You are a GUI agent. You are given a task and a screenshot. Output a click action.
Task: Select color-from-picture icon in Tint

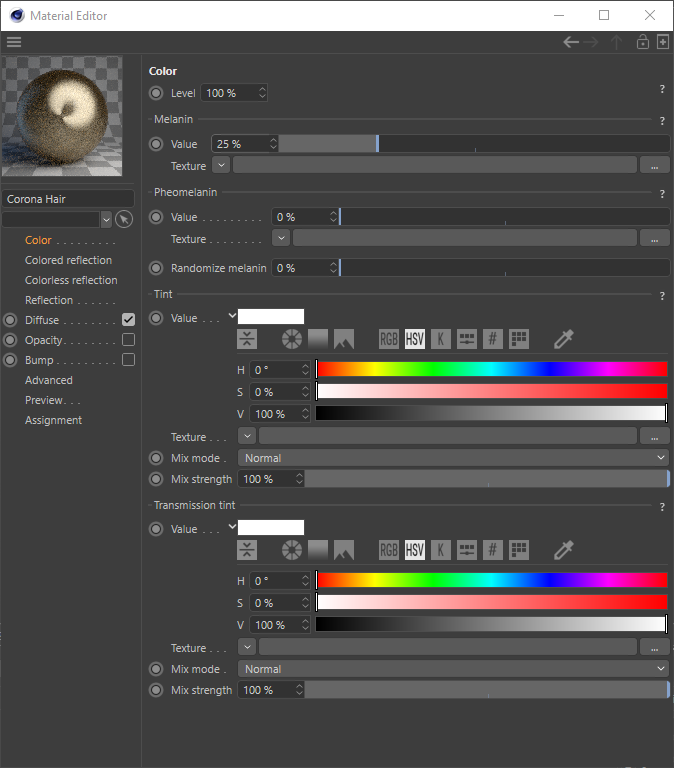[x=344, y=339]
